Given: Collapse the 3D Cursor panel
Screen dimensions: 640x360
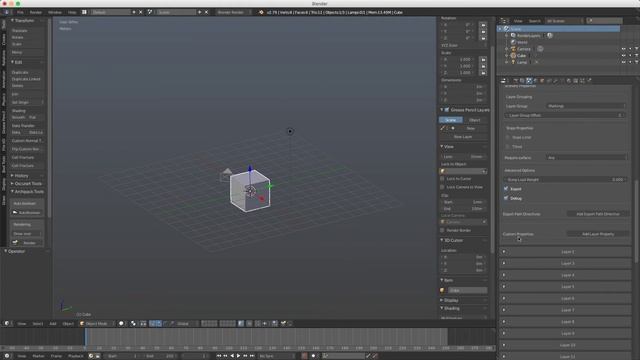Looking at the screenshot, I should tap(453, 240).
